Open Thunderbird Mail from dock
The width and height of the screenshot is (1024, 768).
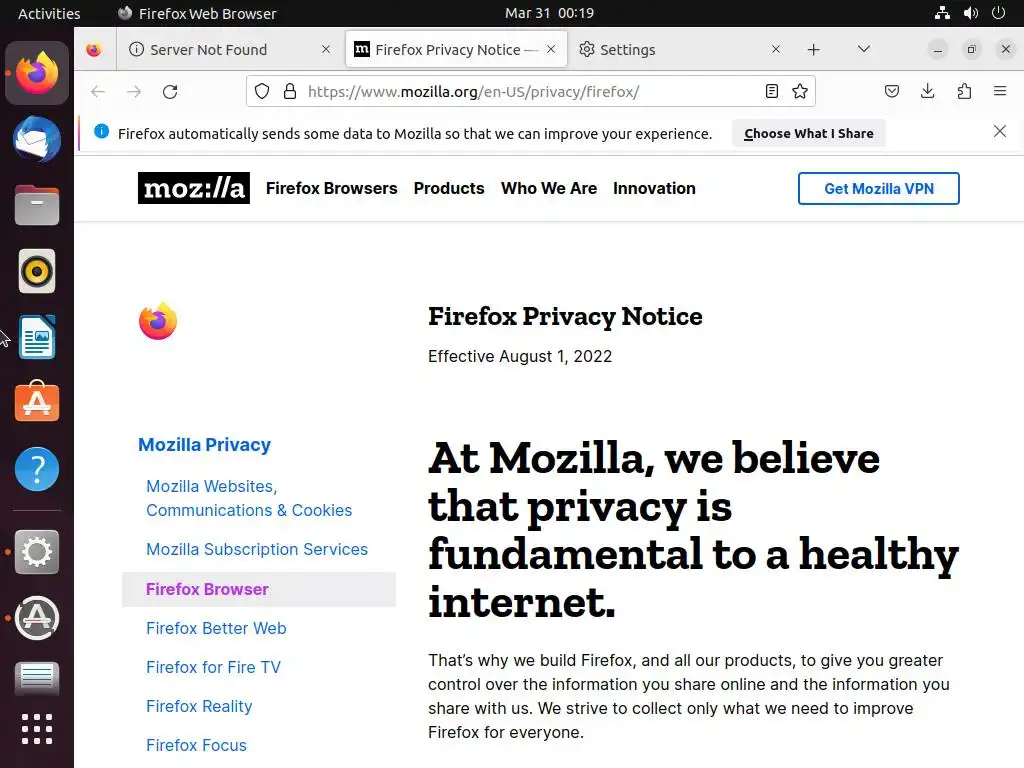click(x=37, y=139)
